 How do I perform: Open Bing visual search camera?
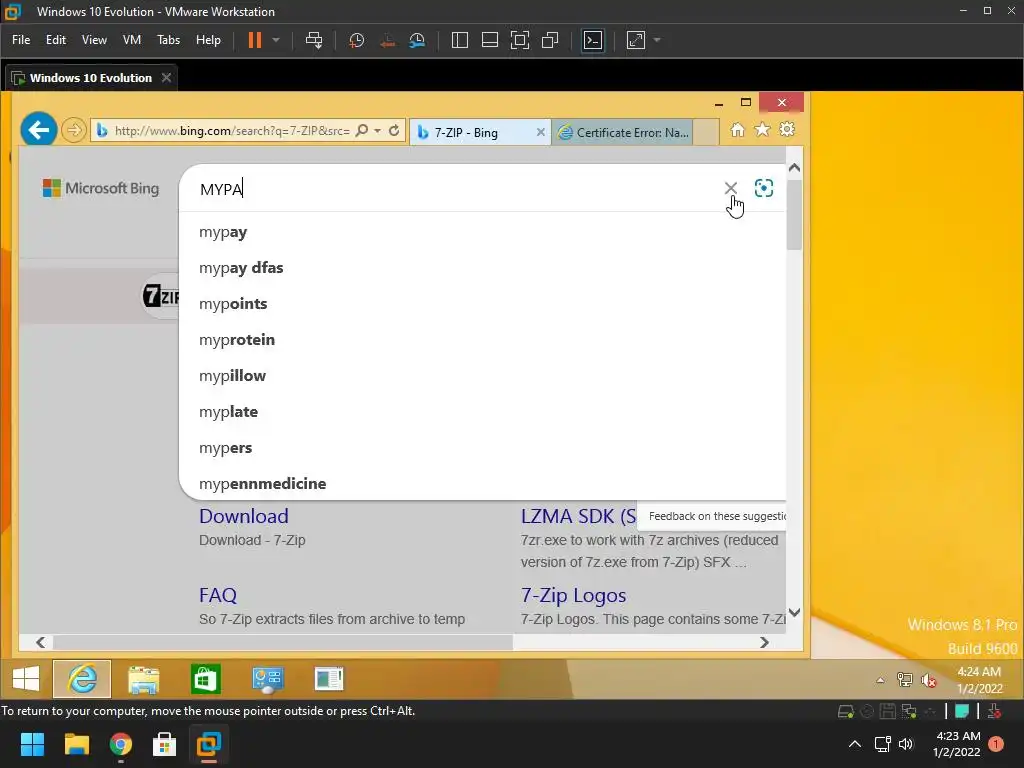(x=763, y=188)
